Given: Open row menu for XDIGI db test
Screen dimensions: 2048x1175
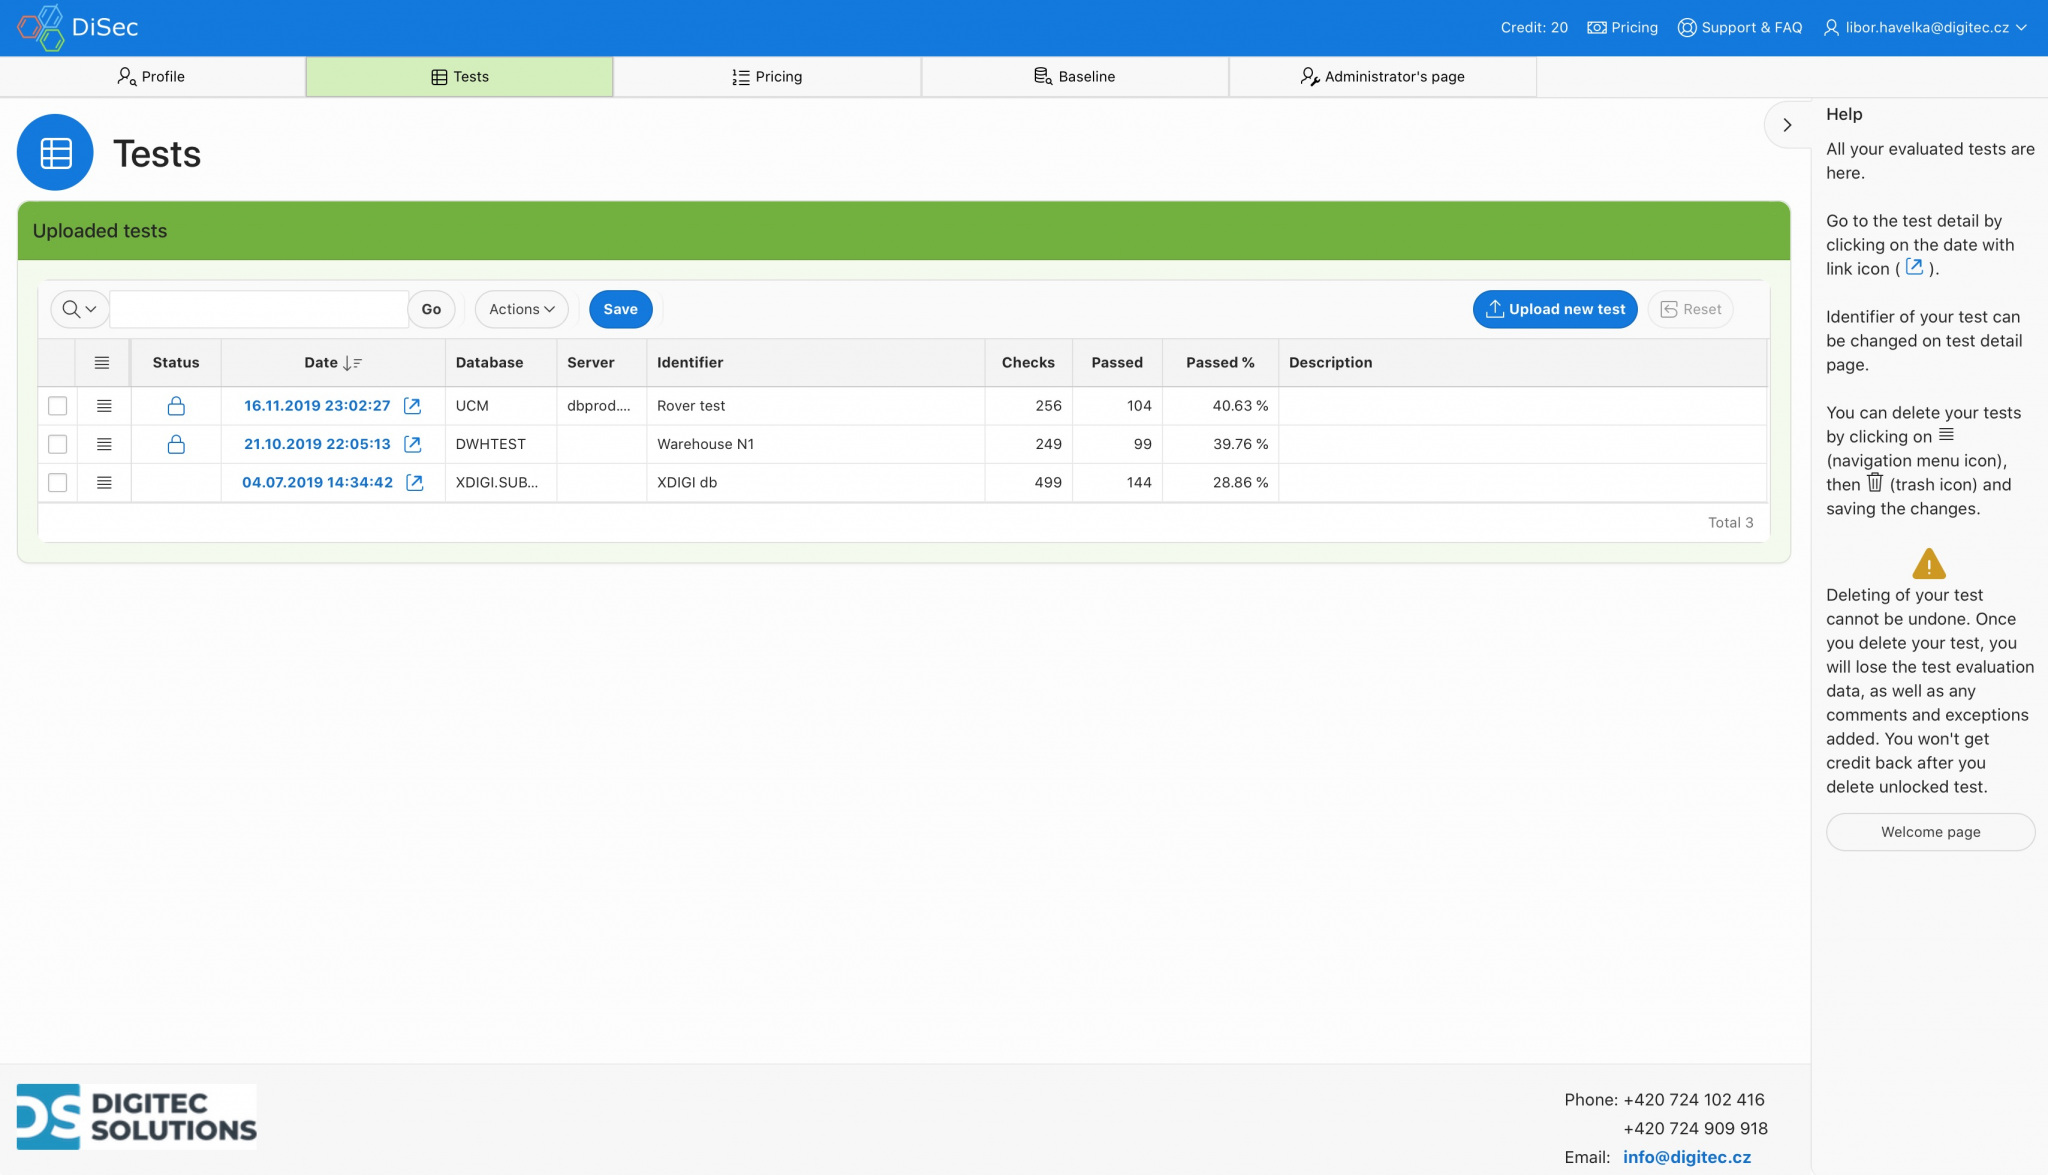Looking at the screenshot, I should click(x=104, y=483).
